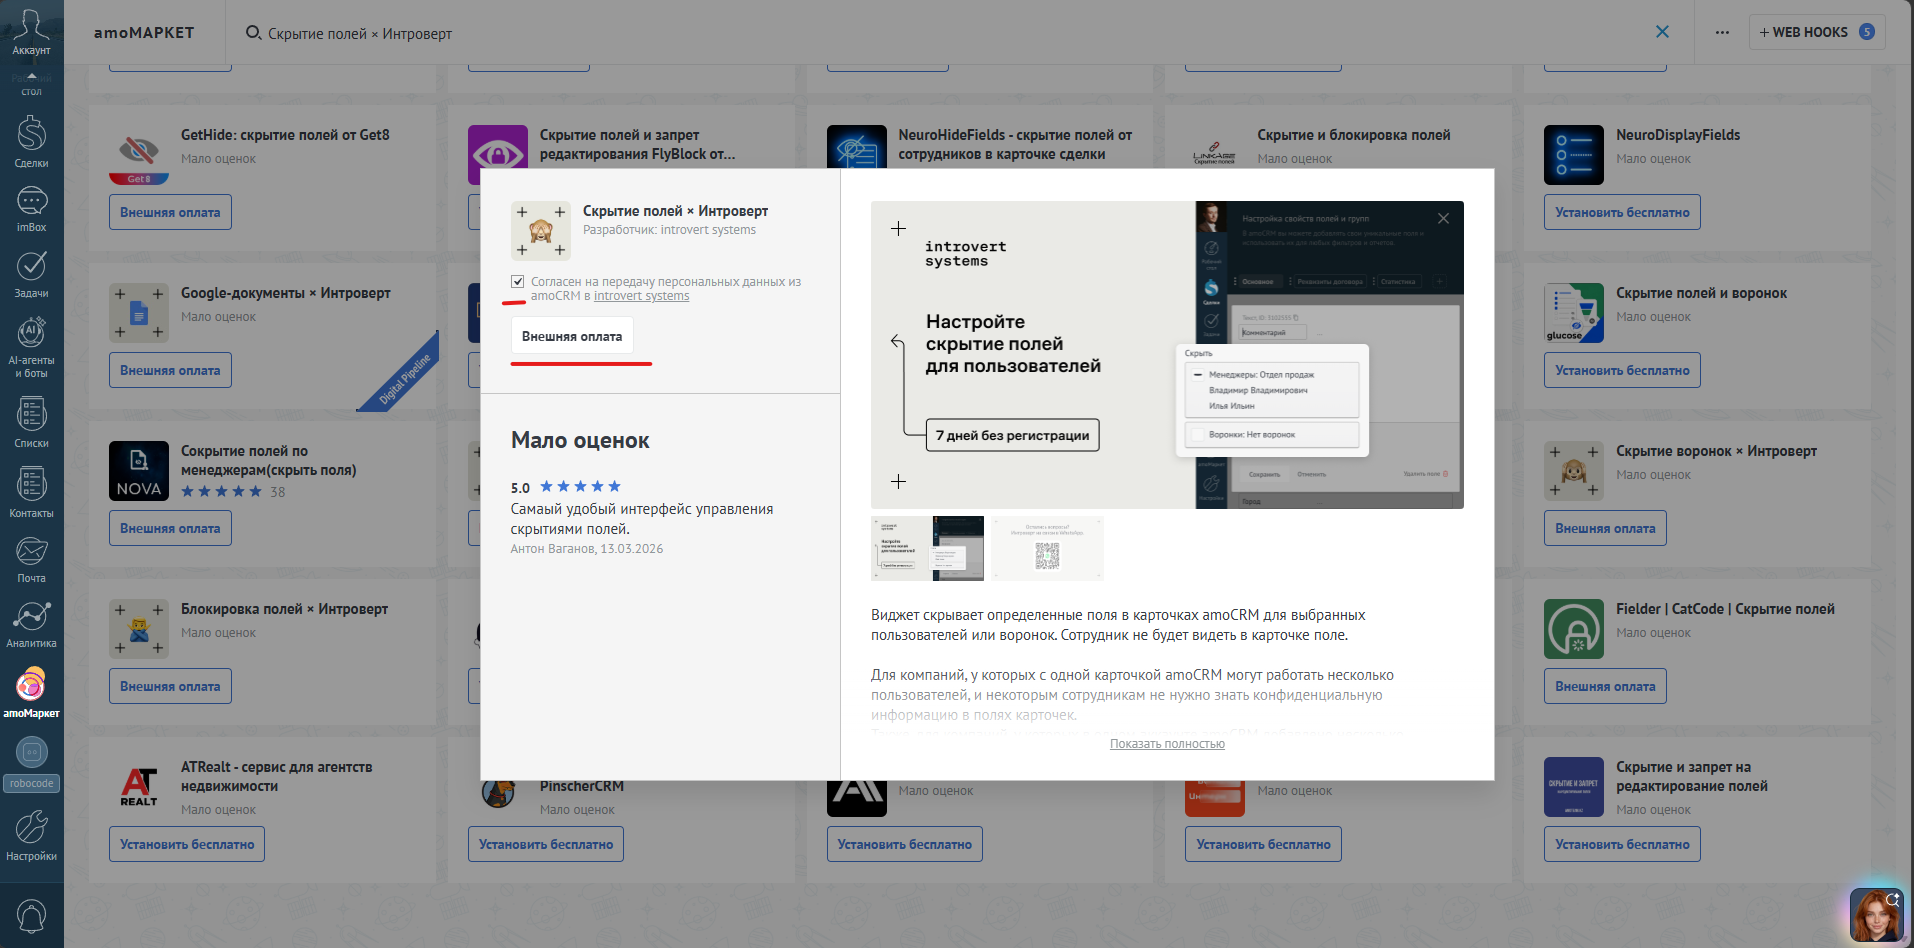Open the introvert systems link
The width and height of the screenshot is (1914, 948).
coord(641,296)
